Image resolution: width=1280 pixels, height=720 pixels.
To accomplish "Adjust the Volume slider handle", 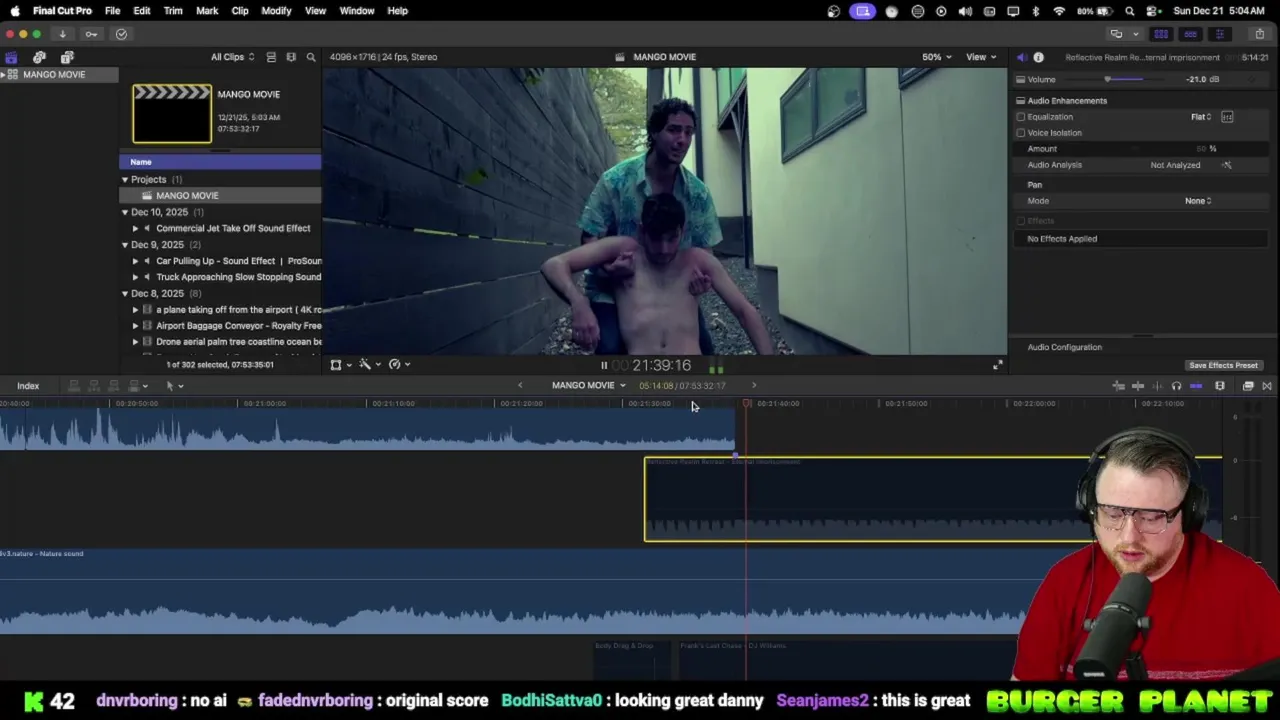I will [1107, 80].
